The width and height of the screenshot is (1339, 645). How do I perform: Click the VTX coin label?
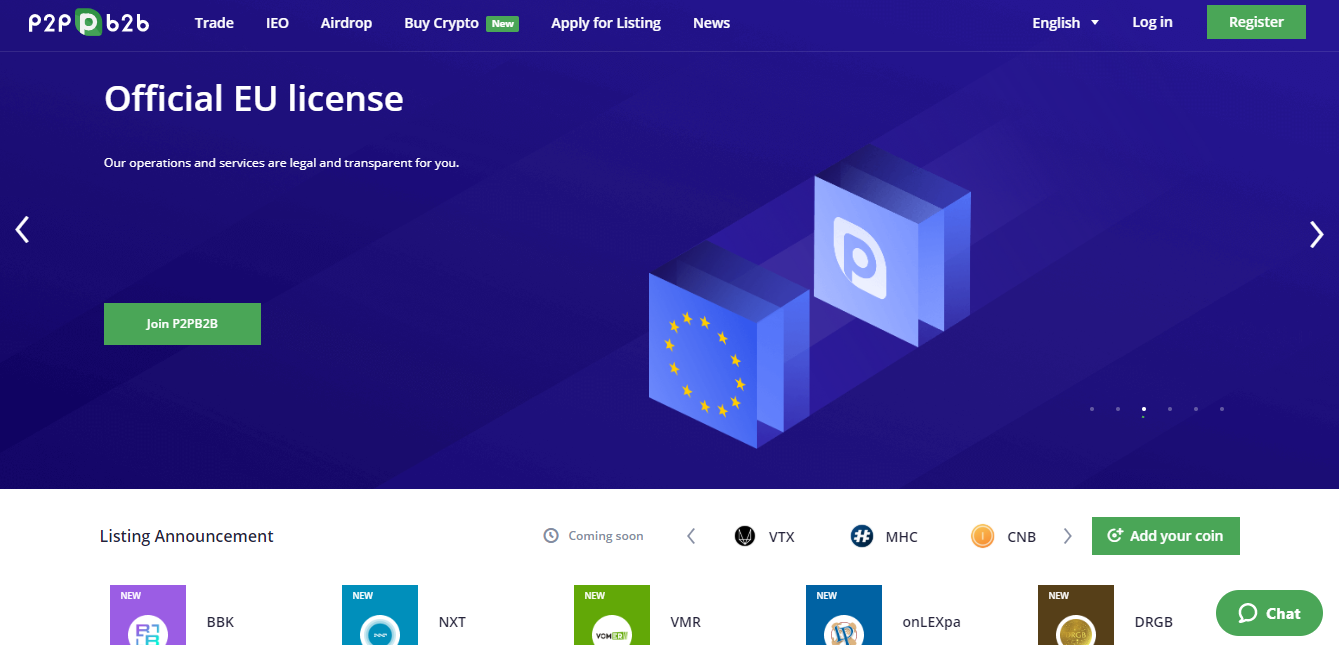(782, 537)
